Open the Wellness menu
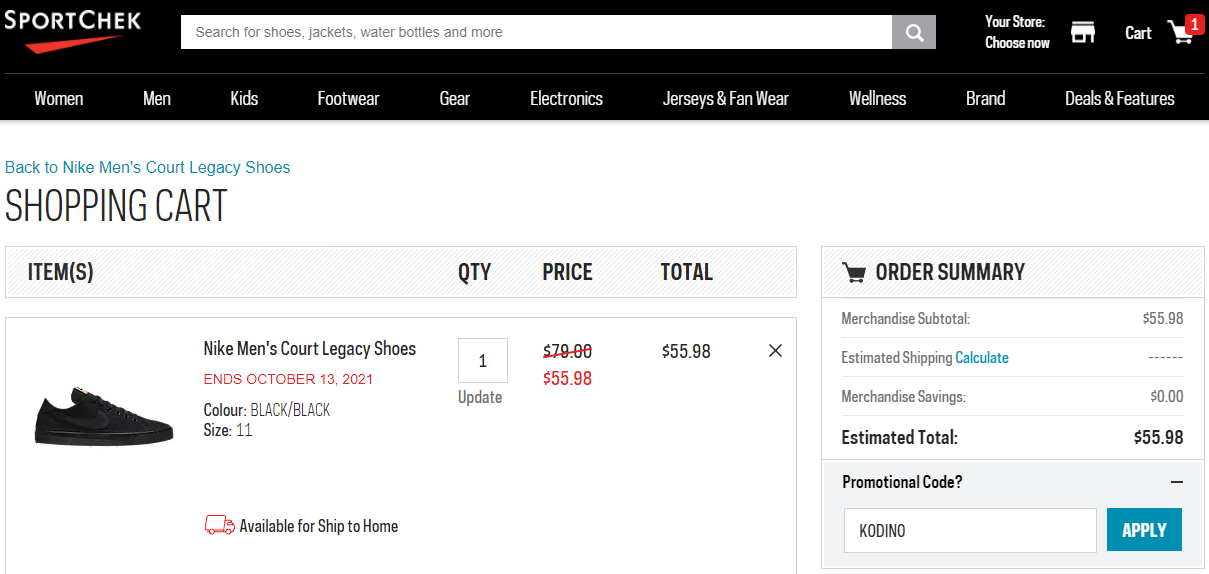The height and width of the screenshot is (574, 1209). coord(878,98)
